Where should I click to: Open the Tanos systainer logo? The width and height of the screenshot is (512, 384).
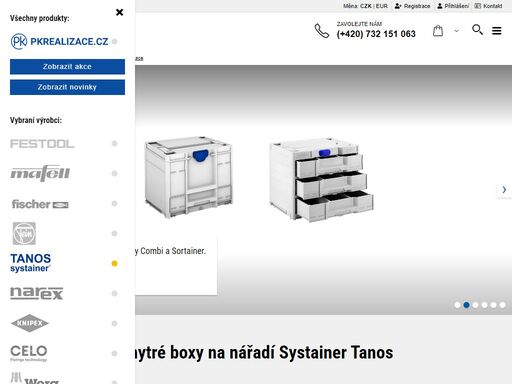[x=31, y=263]
